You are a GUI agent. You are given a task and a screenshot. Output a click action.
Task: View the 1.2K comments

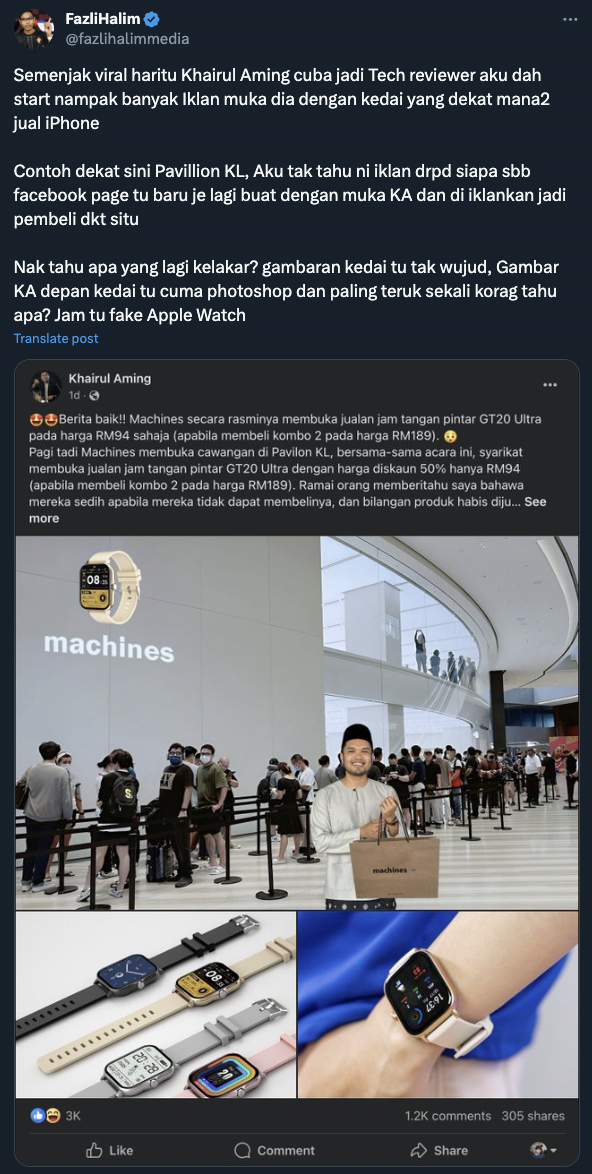pos(448,1116)
